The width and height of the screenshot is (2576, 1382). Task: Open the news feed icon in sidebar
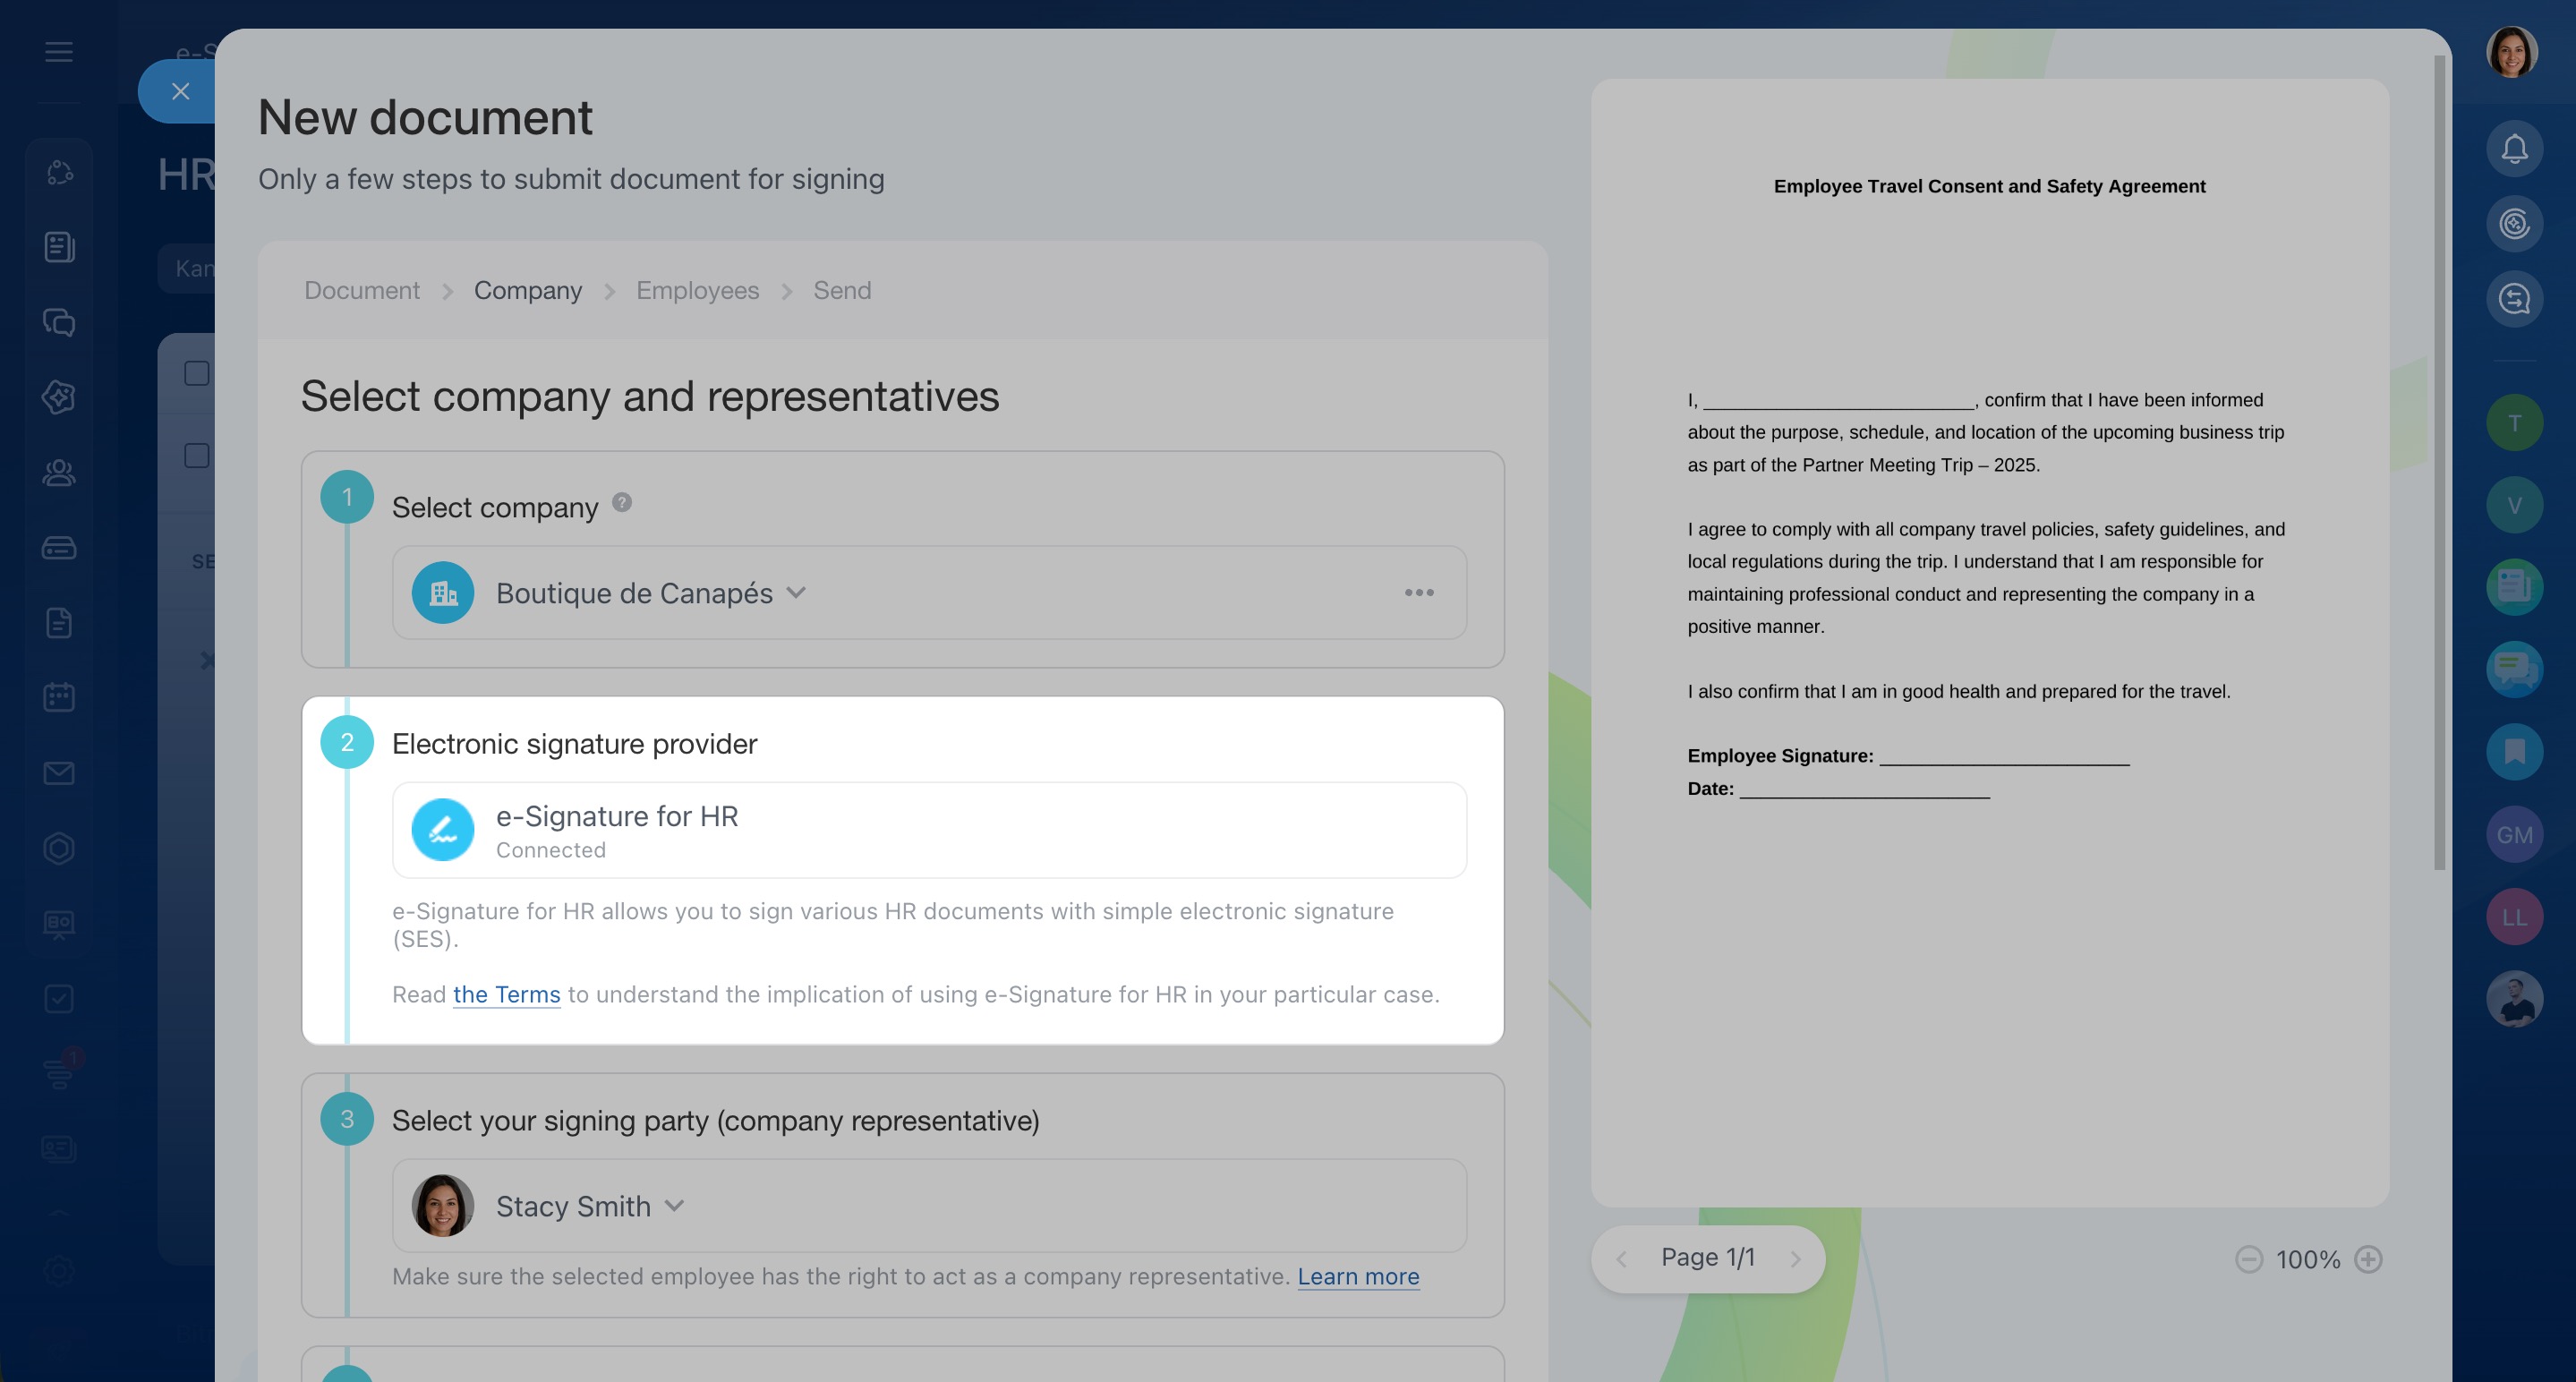pos(59,247)
